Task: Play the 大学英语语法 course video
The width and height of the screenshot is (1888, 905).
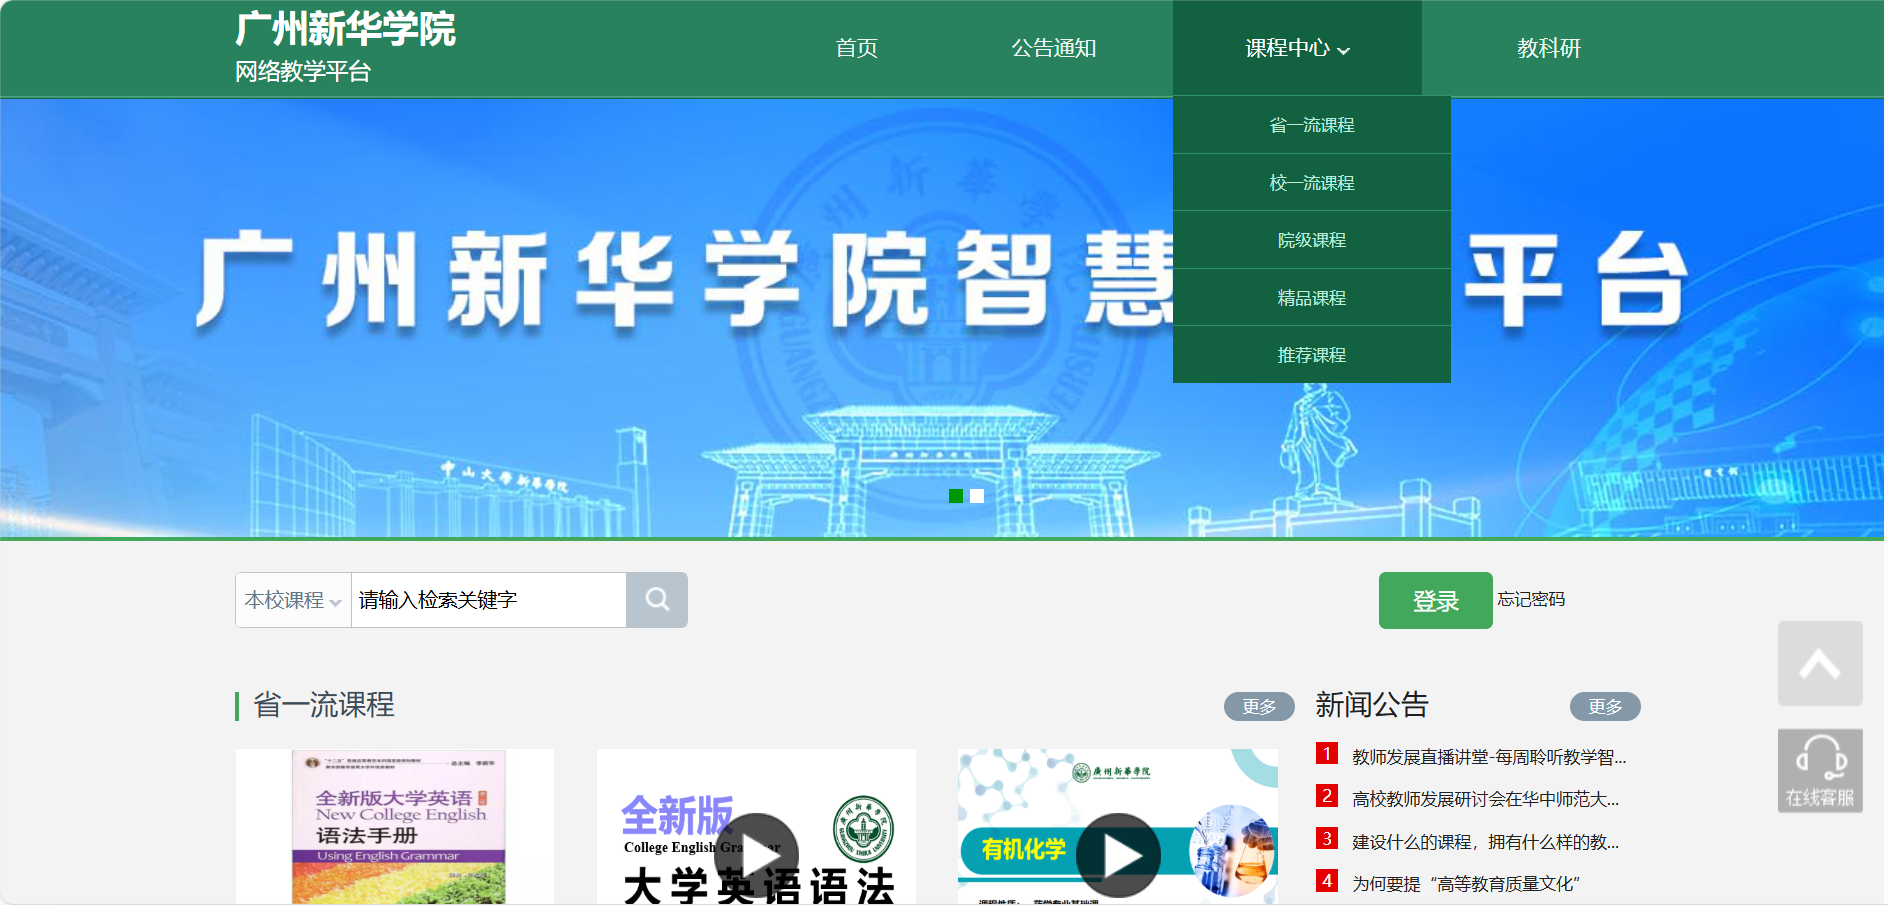Action: 757,855
